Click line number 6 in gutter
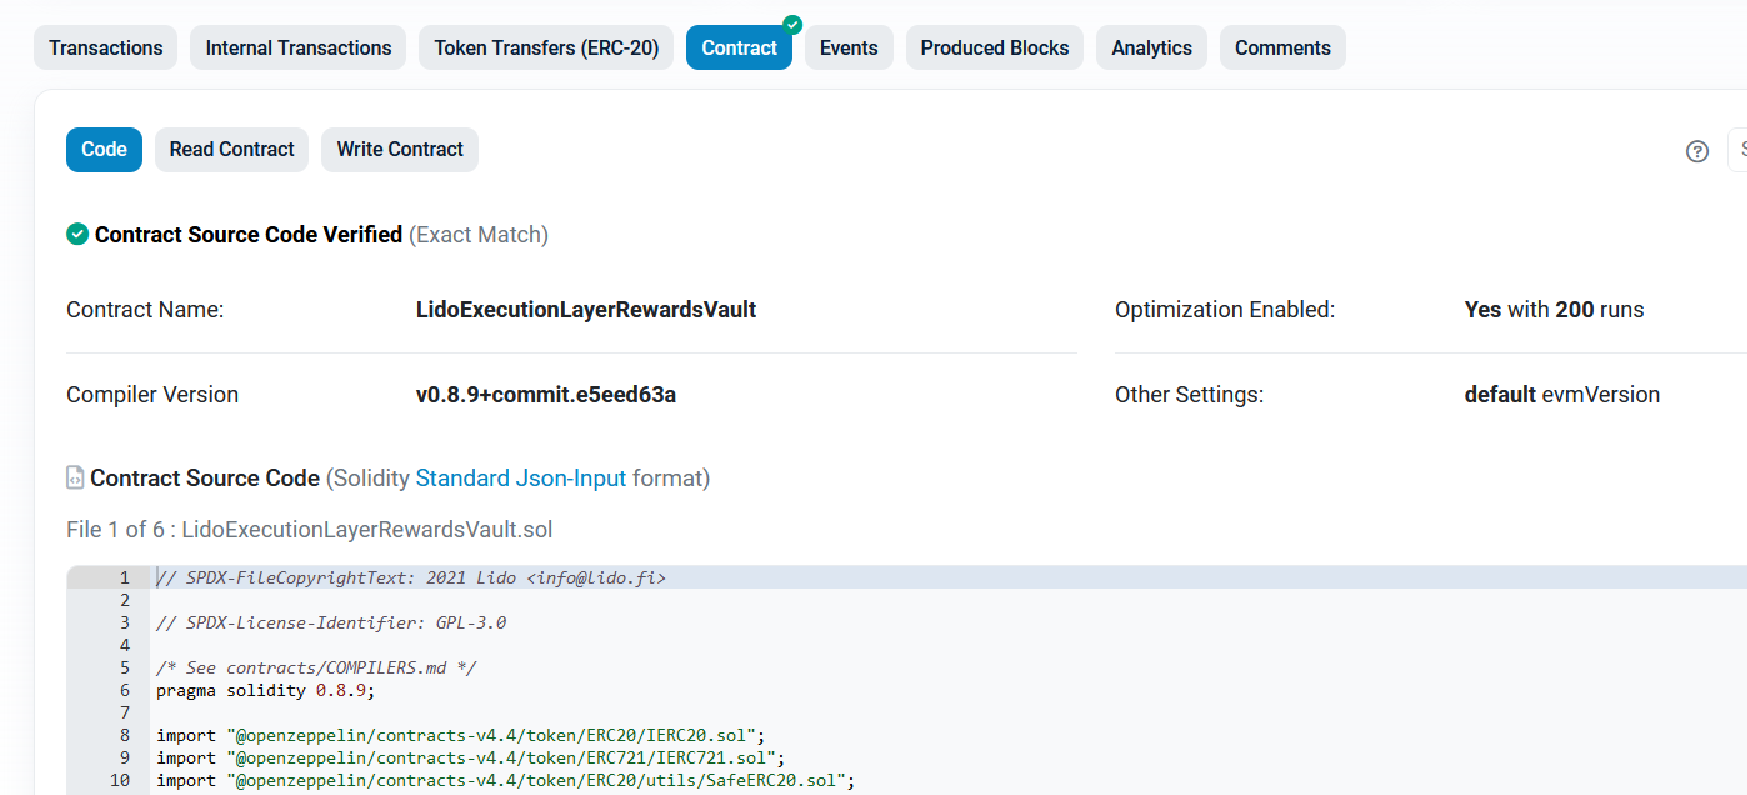 coord(125,690)
